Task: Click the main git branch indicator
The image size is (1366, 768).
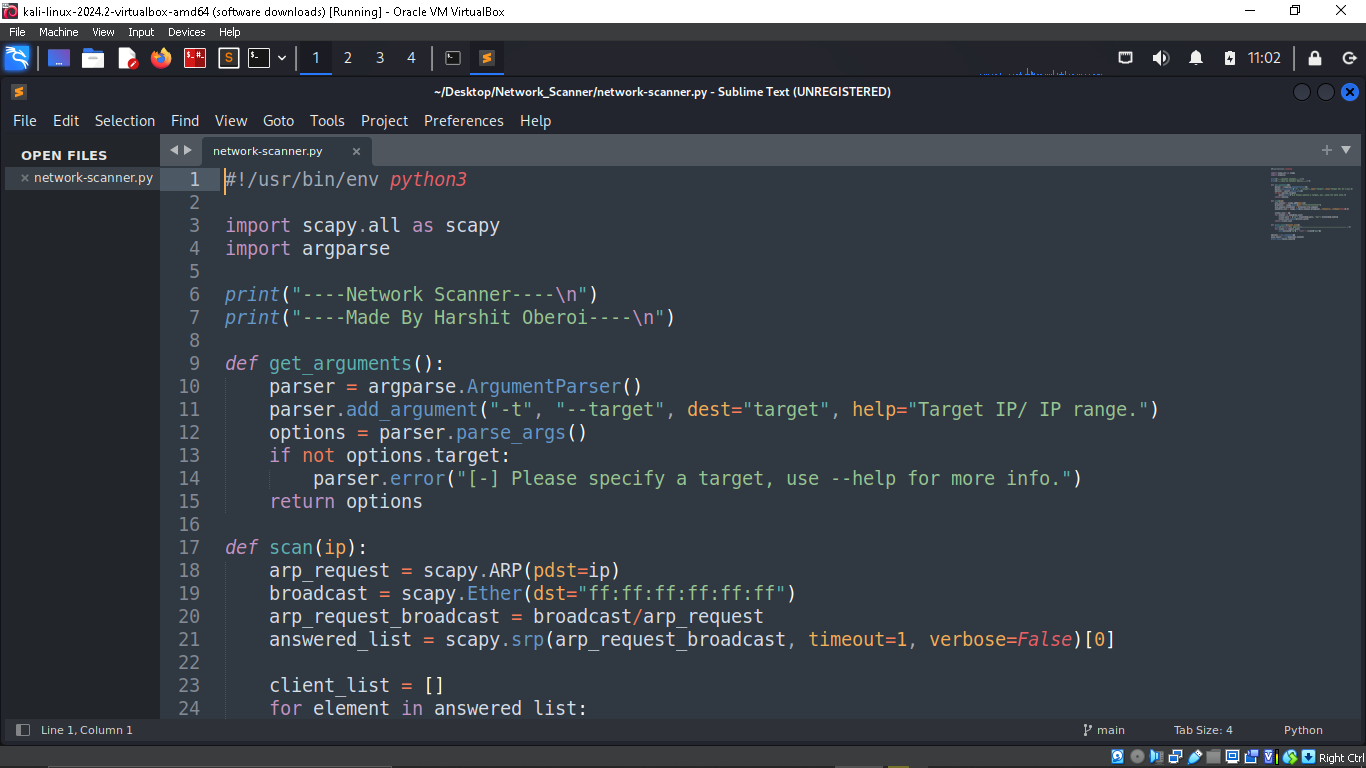Action: coord(1103,730)
